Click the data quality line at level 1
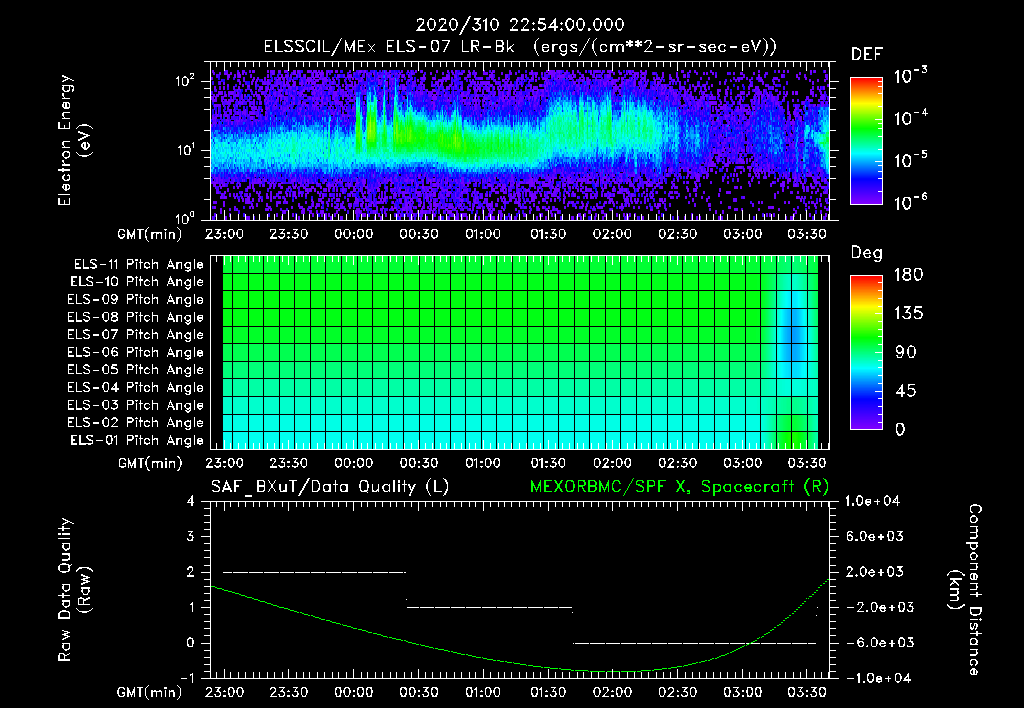1024x708 pixels. 489,607
